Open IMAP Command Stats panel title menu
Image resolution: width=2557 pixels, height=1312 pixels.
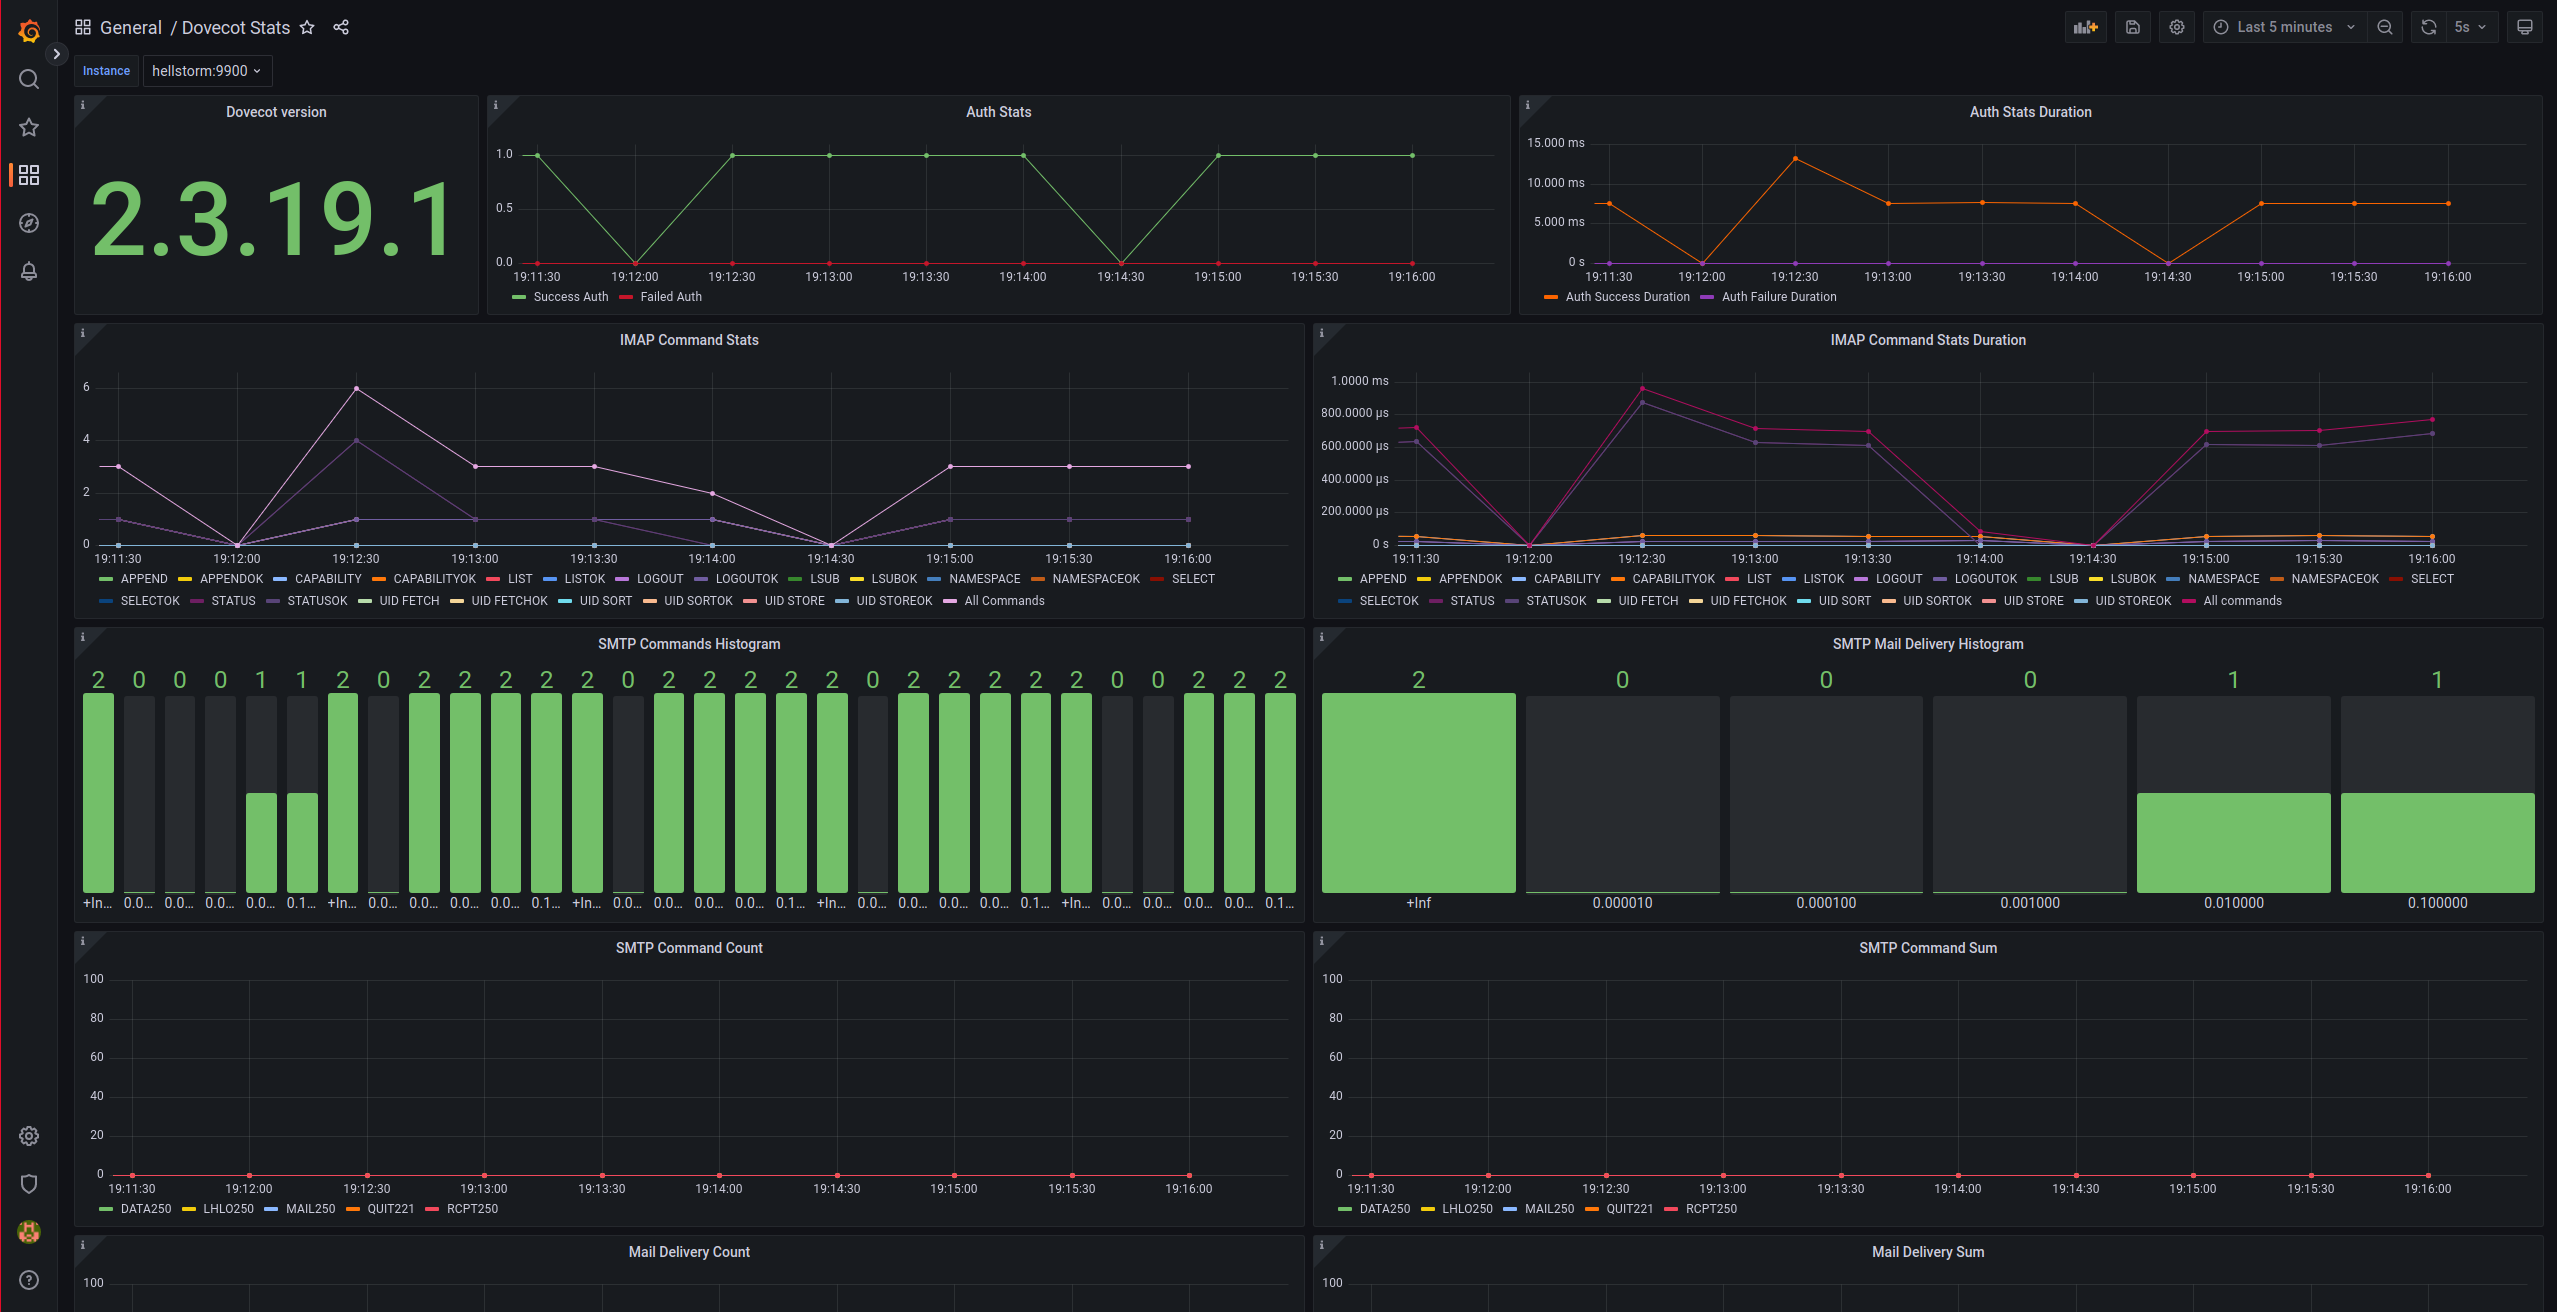click(x=688, y=340)
